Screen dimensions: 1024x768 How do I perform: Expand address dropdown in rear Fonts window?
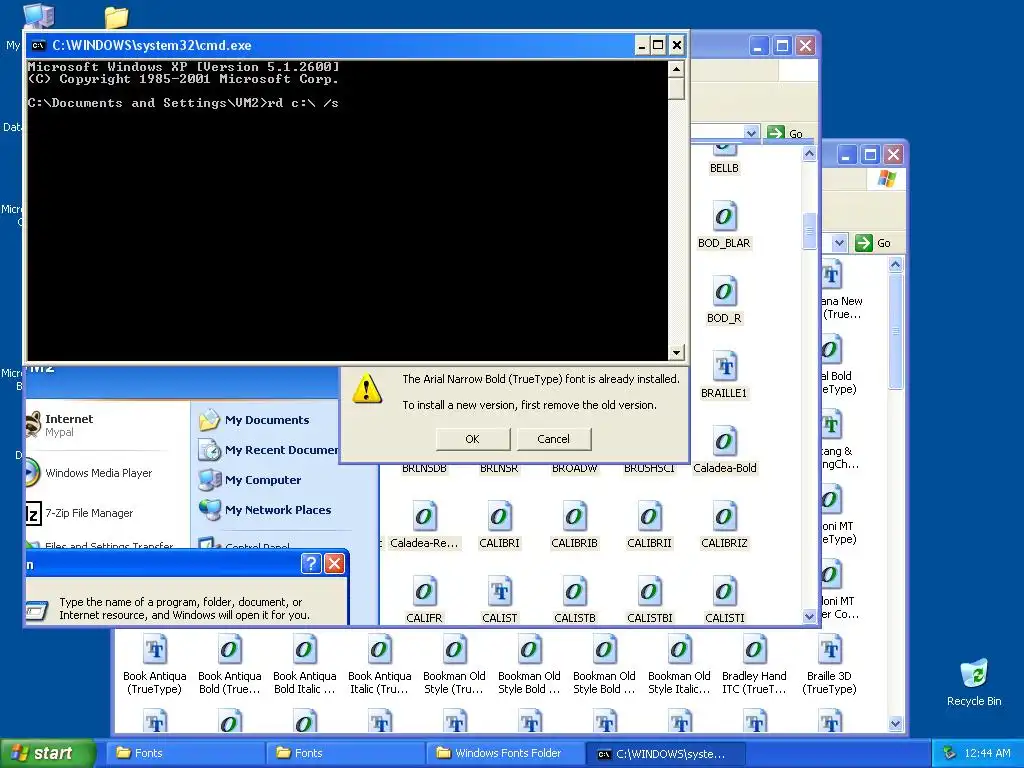click(x=839, y=243)
